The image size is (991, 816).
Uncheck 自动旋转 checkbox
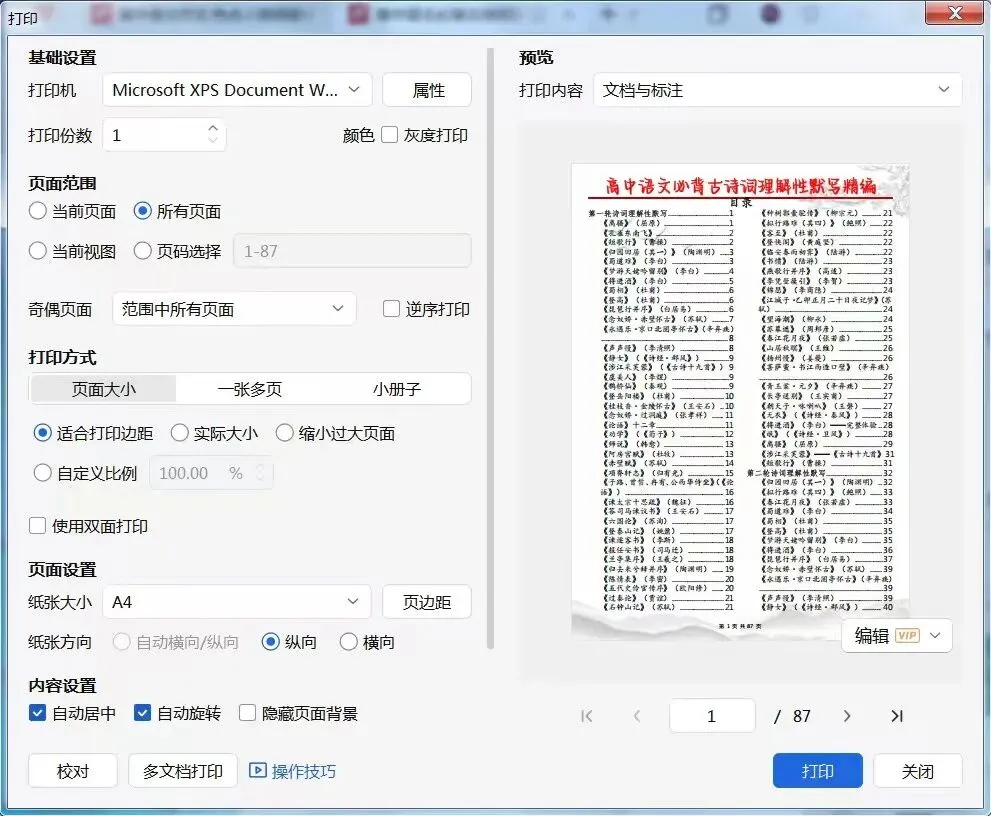(142, 714)
